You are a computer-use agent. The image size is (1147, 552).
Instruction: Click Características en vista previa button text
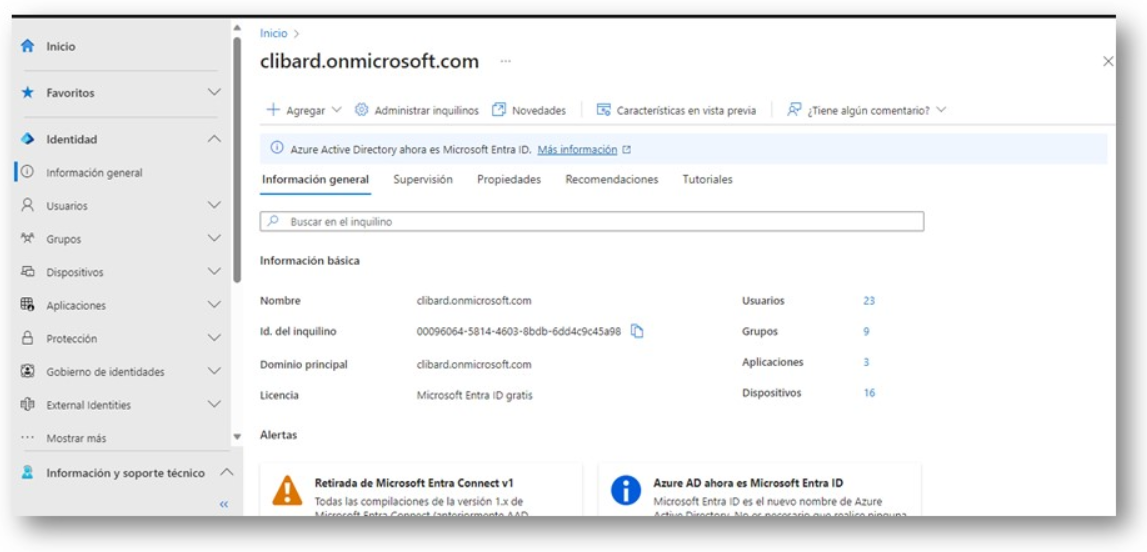tap(686, 110)
